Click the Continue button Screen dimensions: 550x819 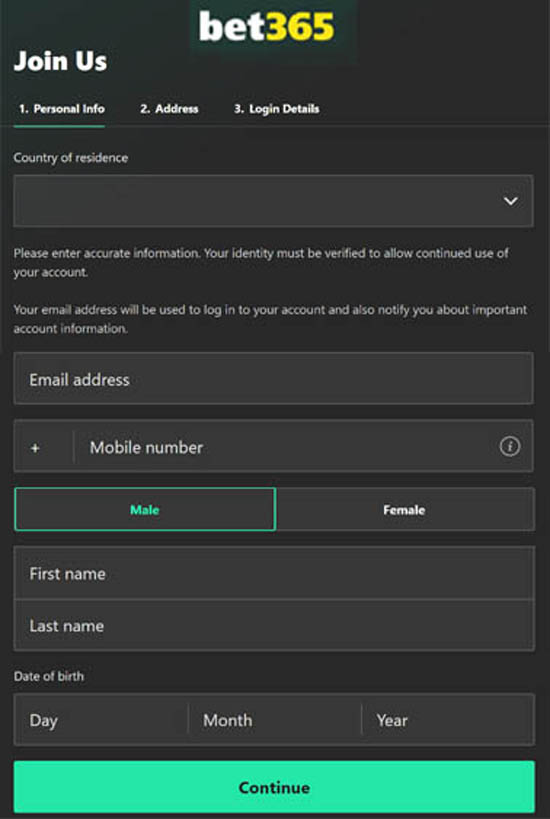274,787
